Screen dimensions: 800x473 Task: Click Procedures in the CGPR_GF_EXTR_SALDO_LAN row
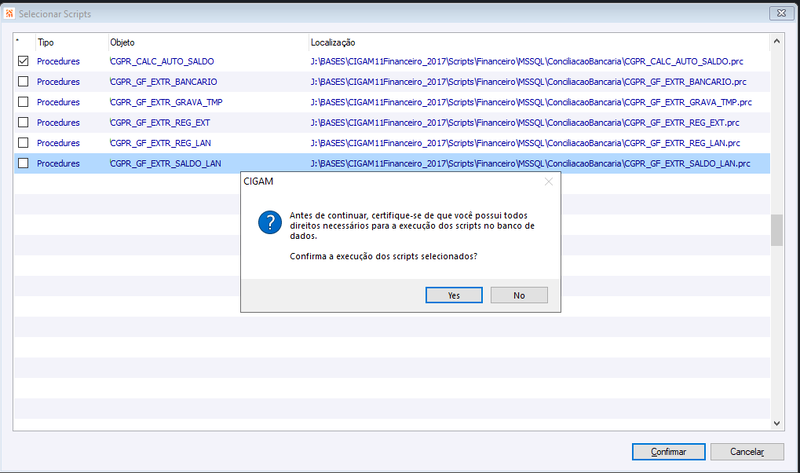tap(58, 163)
